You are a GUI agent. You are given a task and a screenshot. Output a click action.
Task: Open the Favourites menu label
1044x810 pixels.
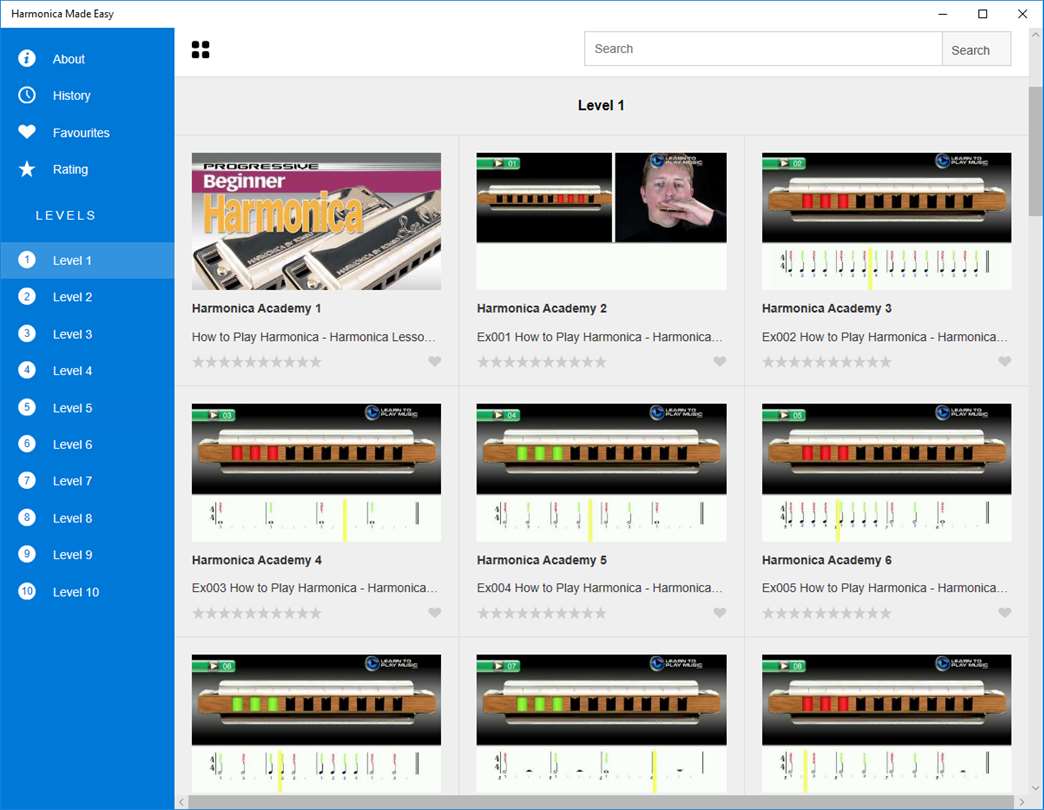tap(81, 132)
